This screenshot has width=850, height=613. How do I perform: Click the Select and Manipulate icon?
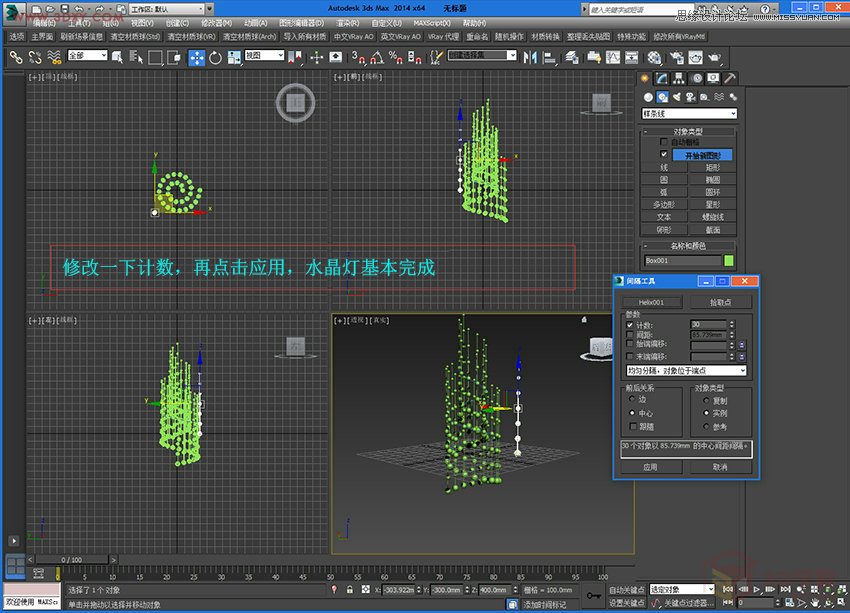point(317,57)
